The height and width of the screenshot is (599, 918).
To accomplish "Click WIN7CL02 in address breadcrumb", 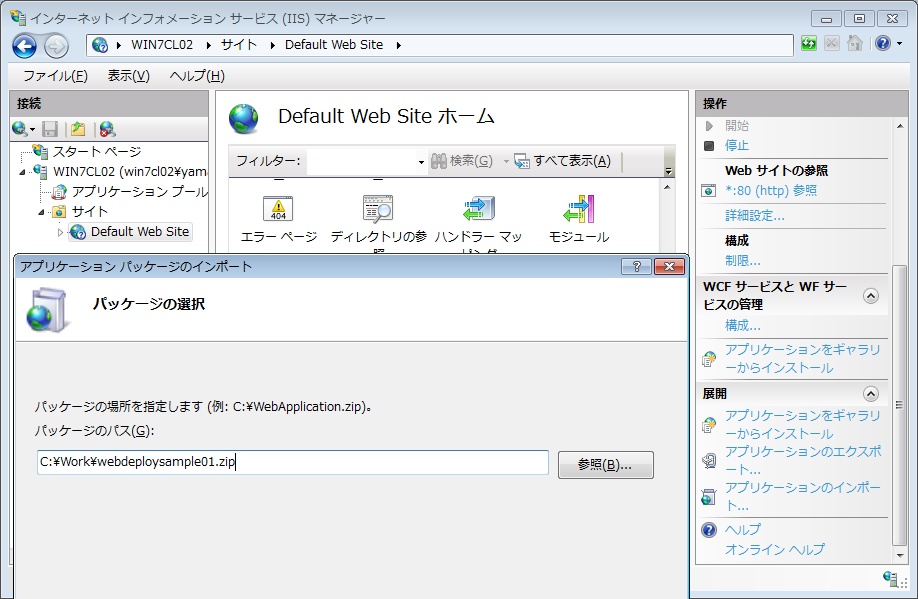I will [x=162, y=45].
